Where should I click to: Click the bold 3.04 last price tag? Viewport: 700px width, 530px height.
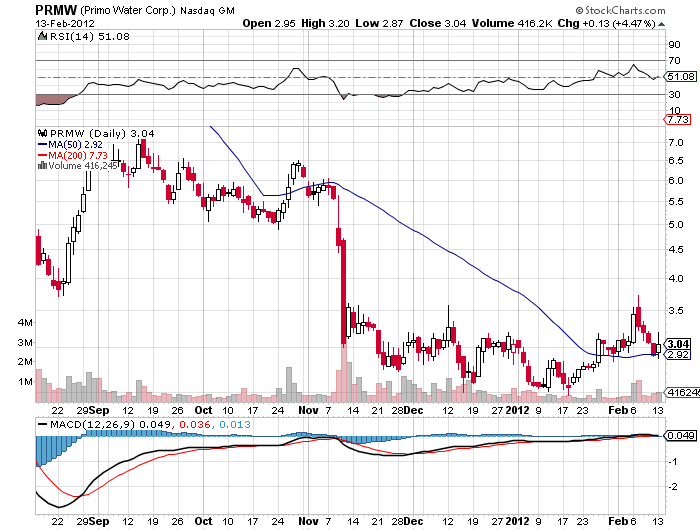(679, 344)
